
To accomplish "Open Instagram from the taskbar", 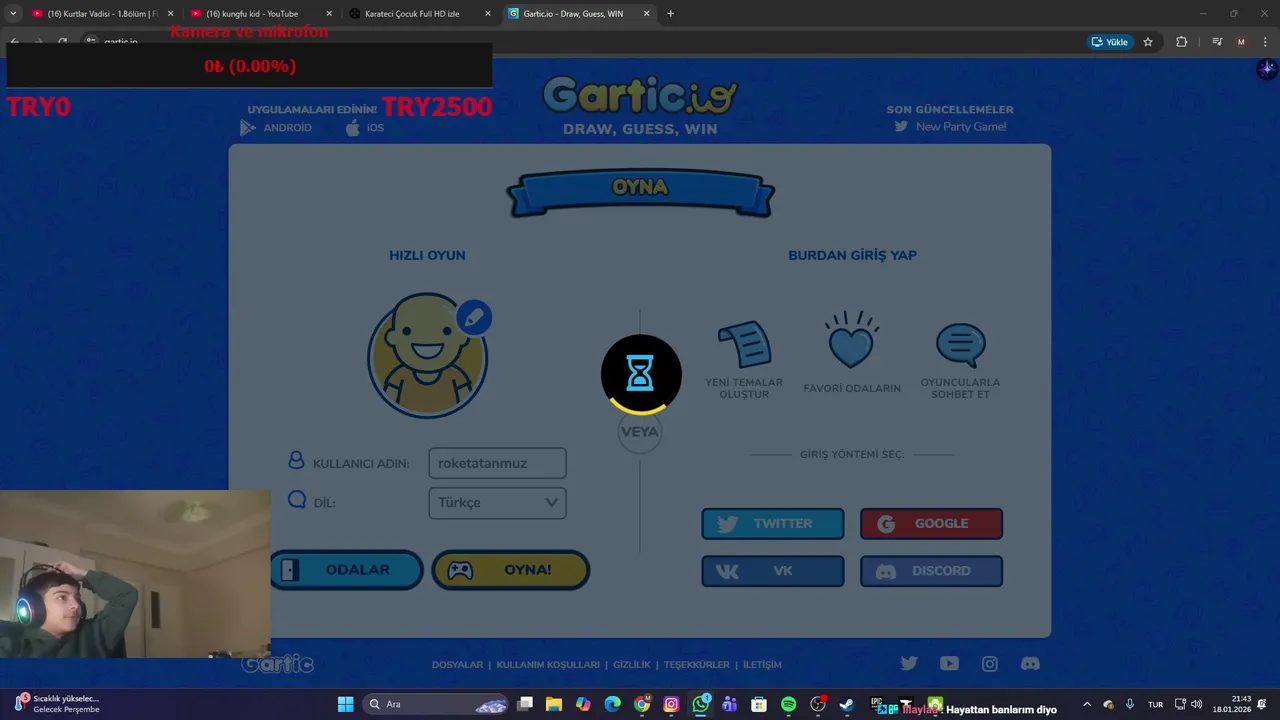I will pyautogui.click(x=671, y=705).
